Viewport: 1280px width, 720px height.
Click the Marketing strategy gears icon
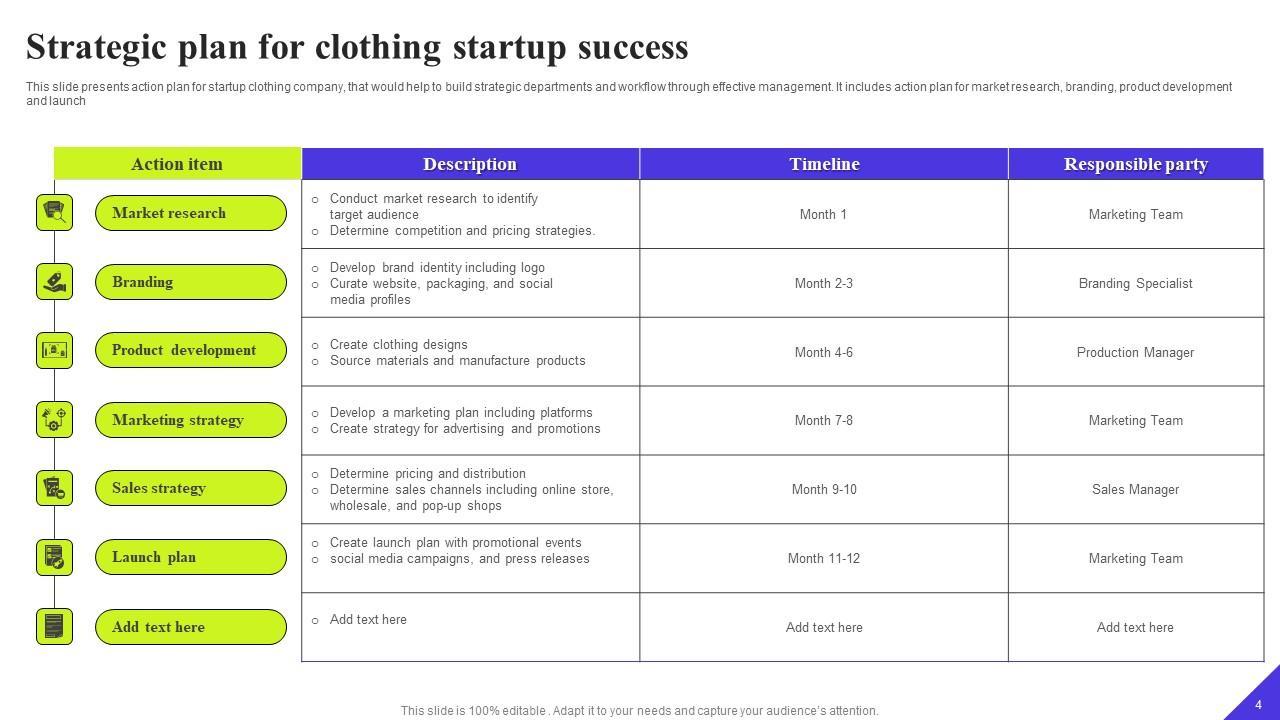click(x=55, y=420)
